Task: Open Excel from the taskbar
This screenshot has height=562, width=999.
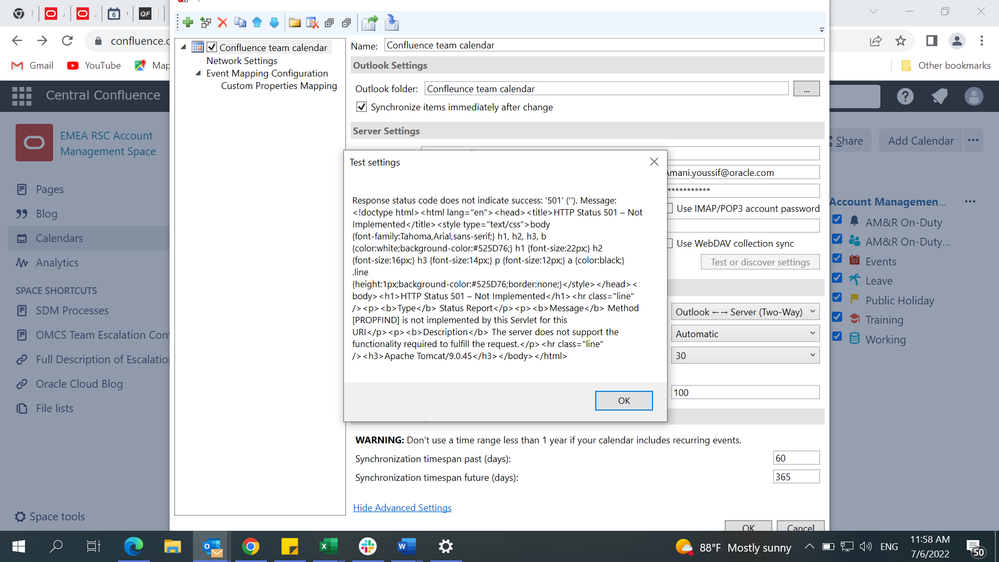Action: pos(328,547)
